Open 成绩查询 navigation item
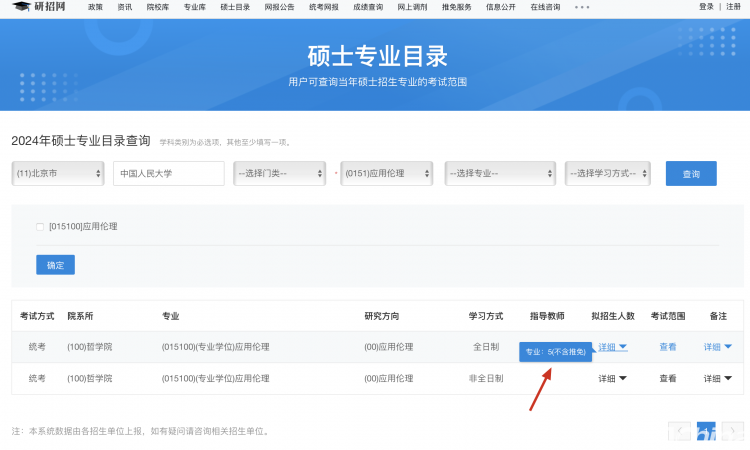This screenshot has height=450, width=750. [x=368, y=7]
